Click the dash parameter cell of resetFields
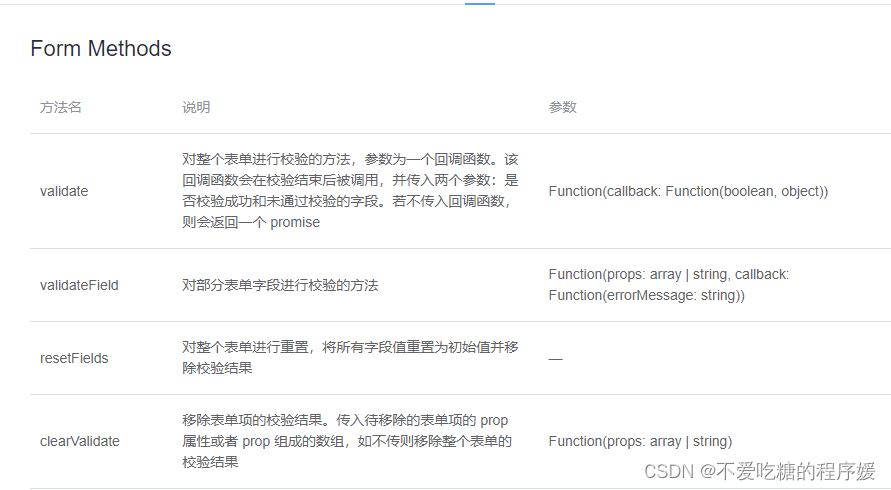891x490 pixels. point(555,359)
